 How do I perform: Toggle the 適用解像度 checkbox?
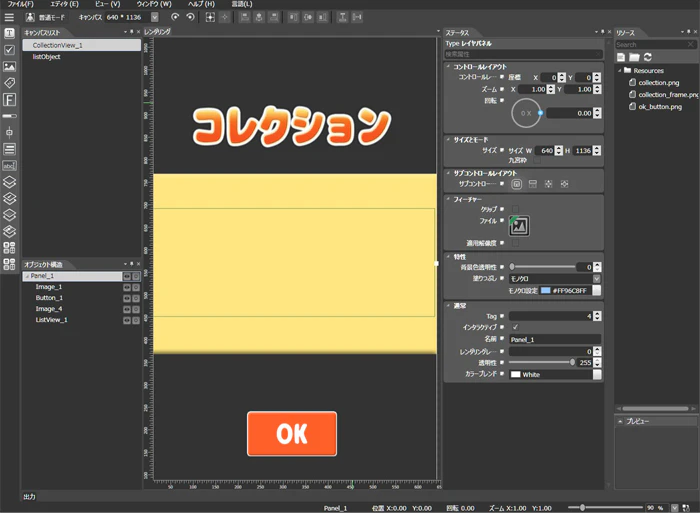tap(515, 243)
